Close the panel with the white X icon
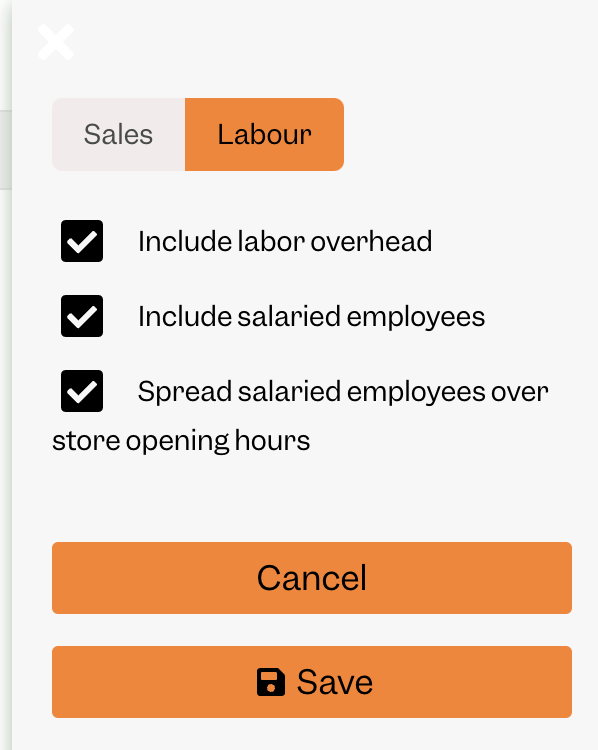The image size is (598, 750). tap(56, 42)
